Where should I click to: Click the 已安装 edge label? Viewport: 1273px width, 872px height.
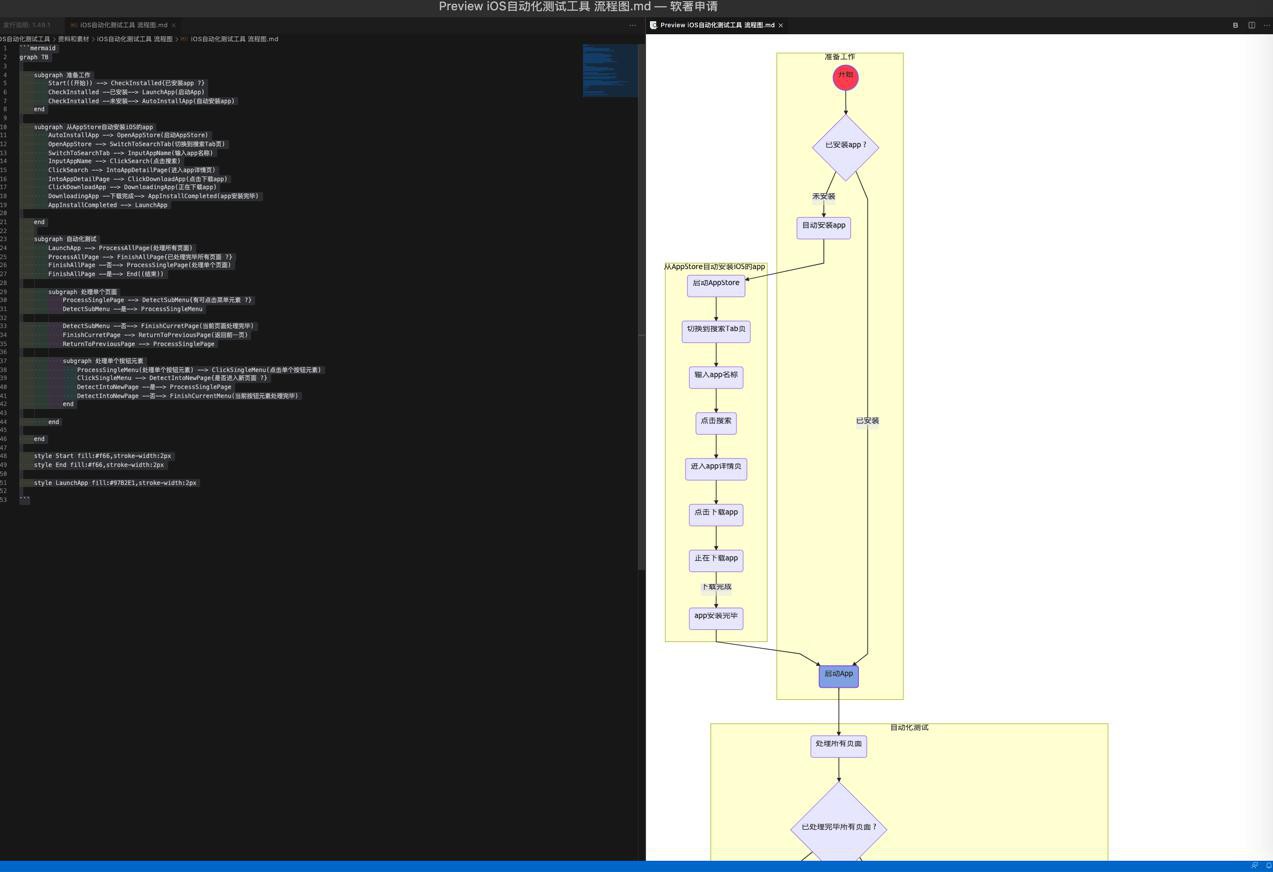[x=868, y=421]
